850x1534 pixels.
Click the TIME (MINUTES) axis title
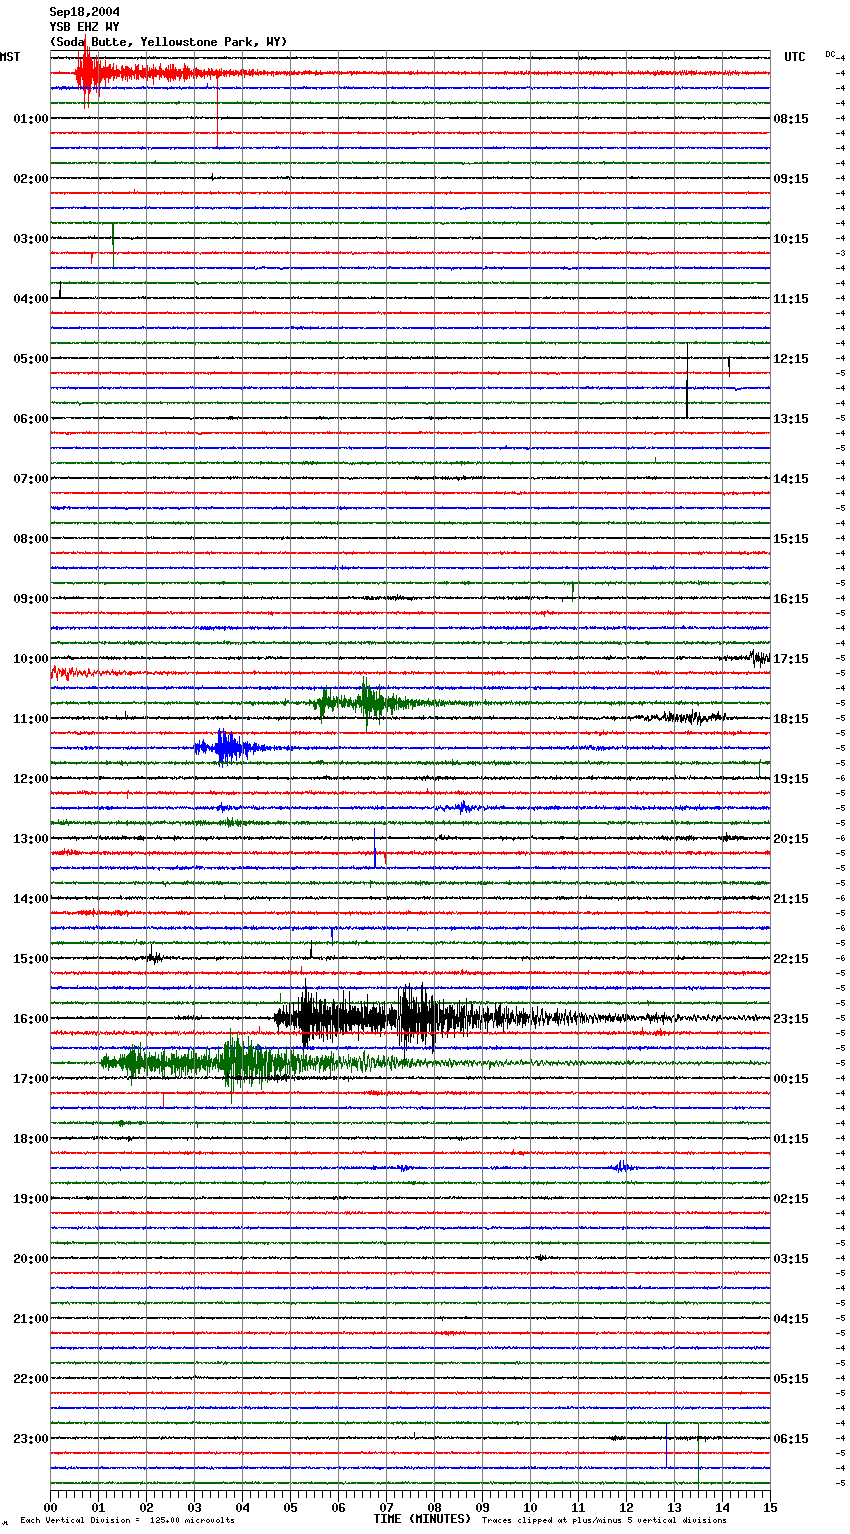point(422,1519)
